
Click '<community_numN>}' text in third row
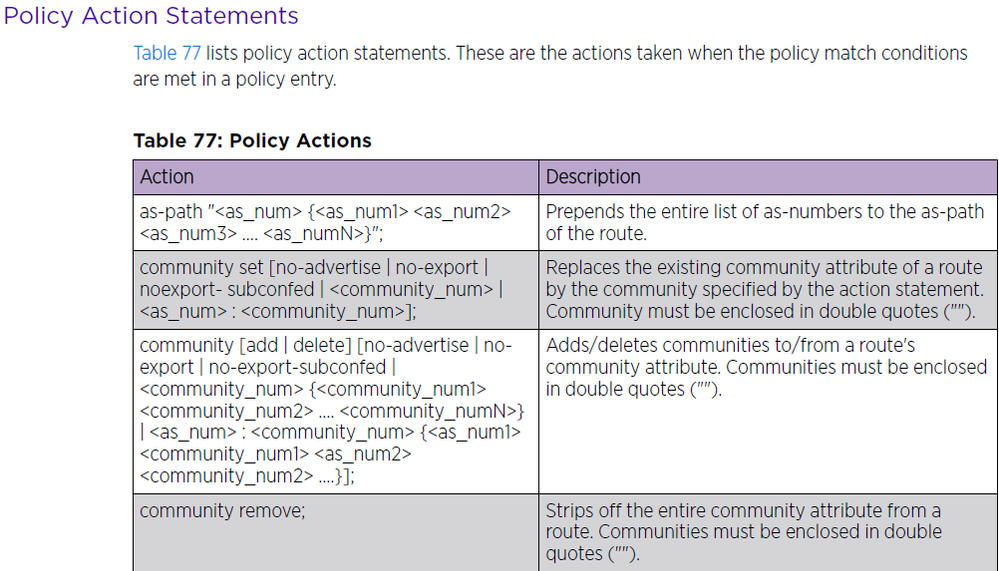[x=432, y=411]
